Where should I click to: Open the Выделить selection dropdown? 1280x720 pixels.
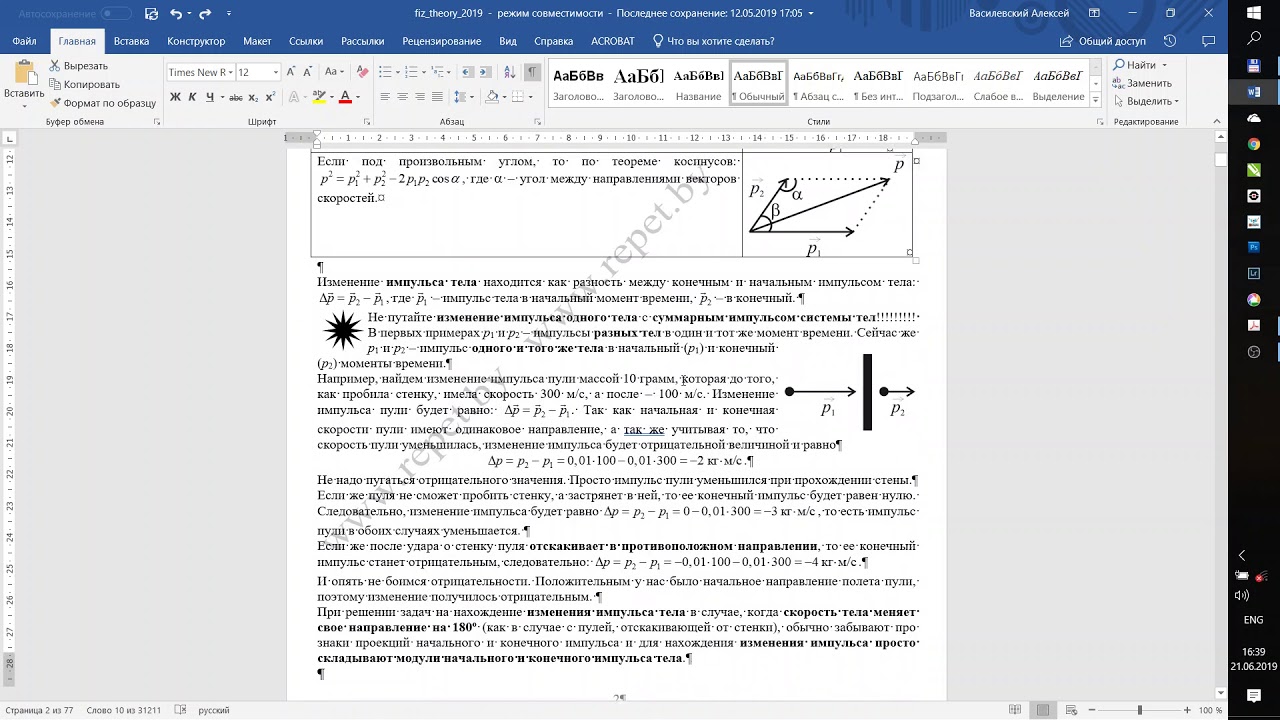[1146, 101]
